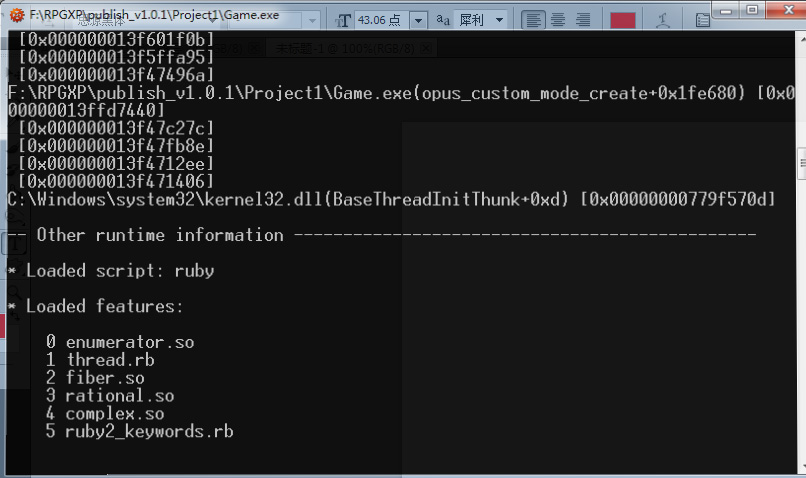806x478 pixels.
Task: Click the warp text icon
Action: coord(663,21)
